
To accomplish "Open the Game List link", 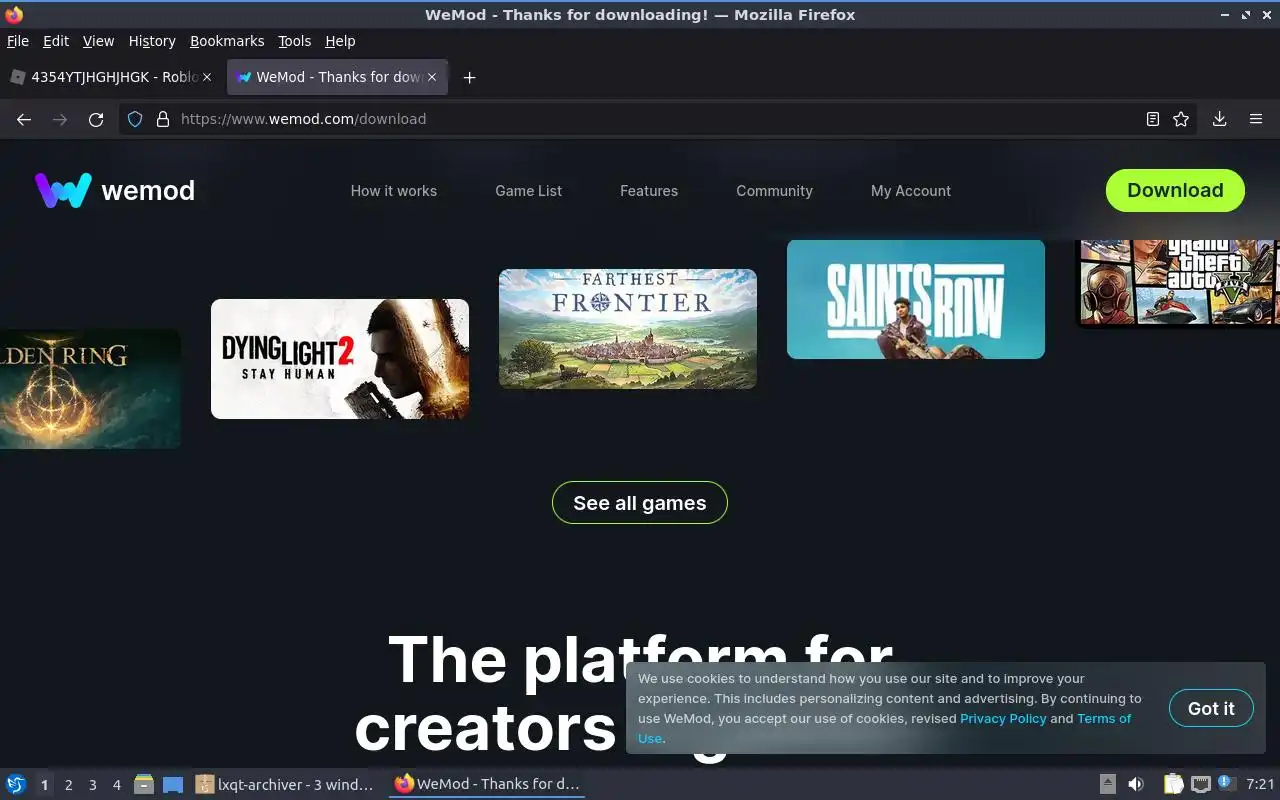I will point(529,191).
